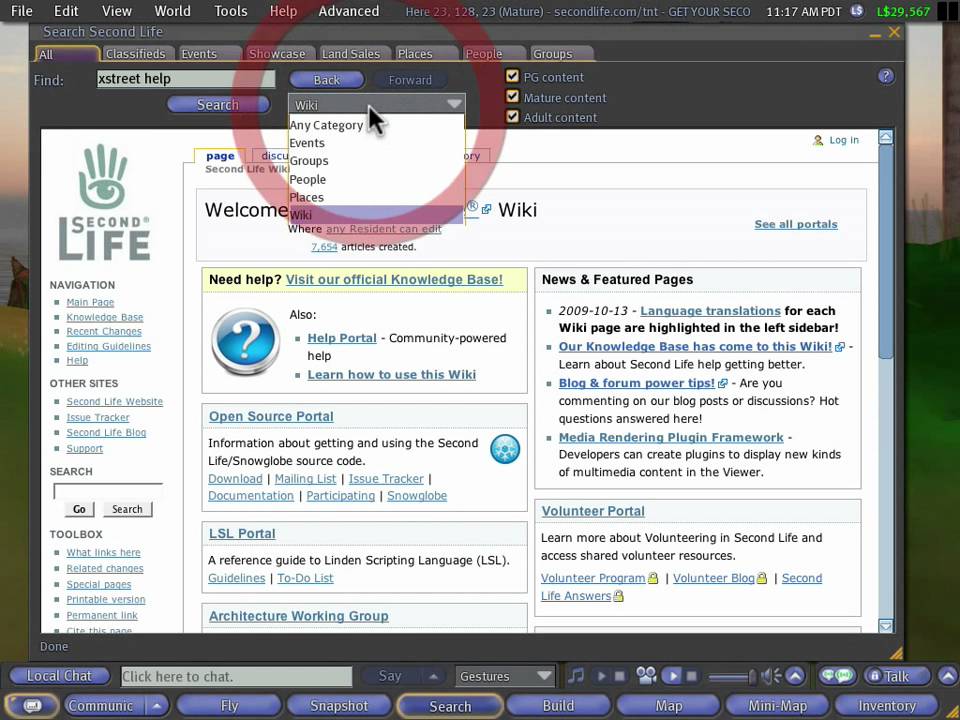960x720 pixels.
Task: Open the LSL Portal link
Action: coord(242,533)
